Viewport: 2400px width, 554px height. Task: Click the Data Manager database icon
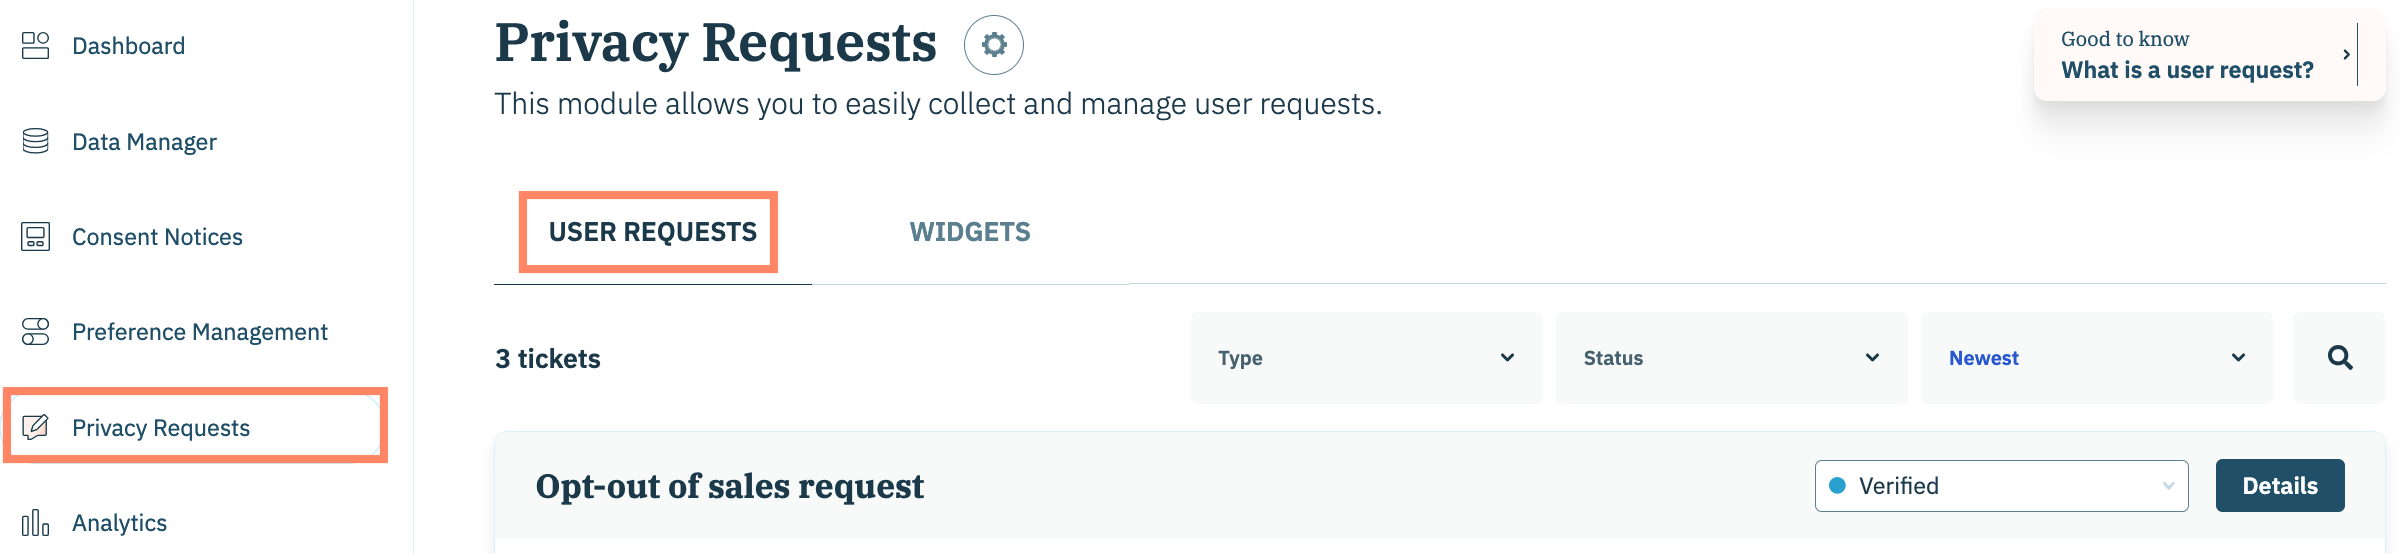click(x=36, y=141)
